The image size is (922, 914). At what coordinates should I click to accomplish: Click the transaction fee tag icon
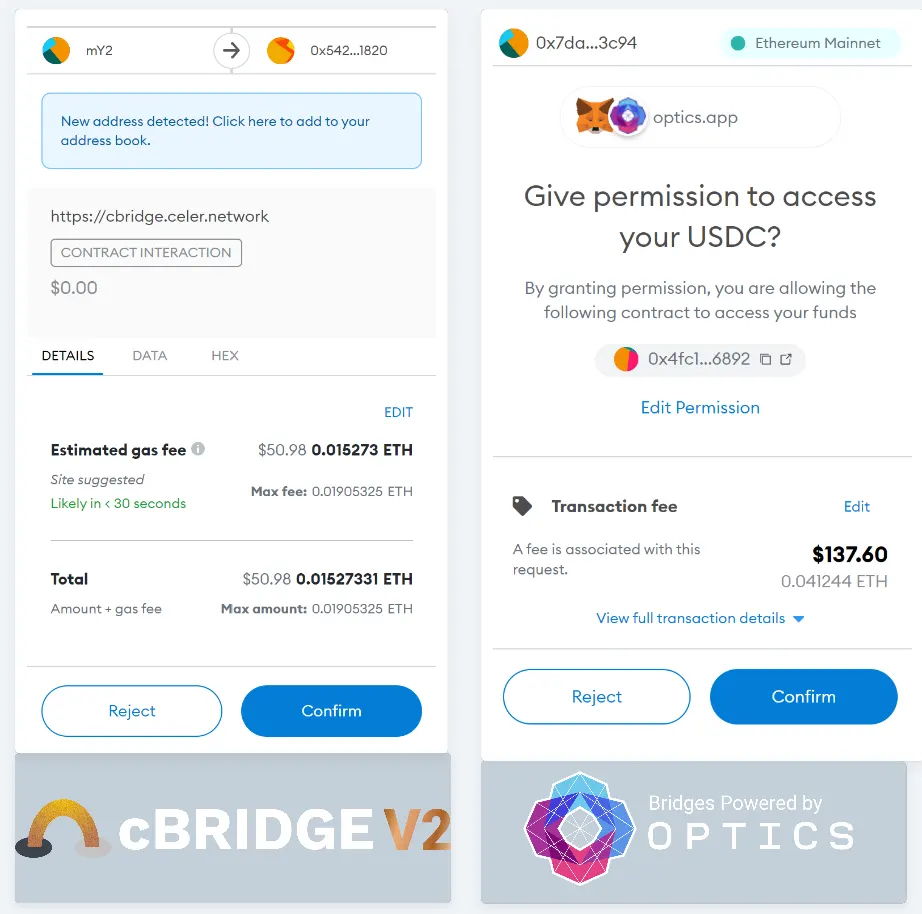click(x=522, y=506)
